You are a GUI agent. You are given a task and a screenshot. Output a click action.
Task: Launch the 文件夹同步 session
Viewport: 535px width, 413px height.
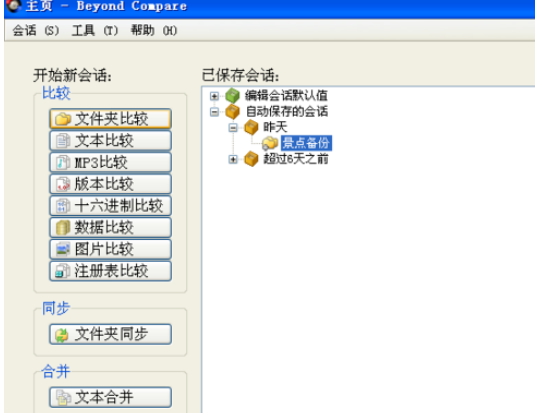[x=110, y=334]
